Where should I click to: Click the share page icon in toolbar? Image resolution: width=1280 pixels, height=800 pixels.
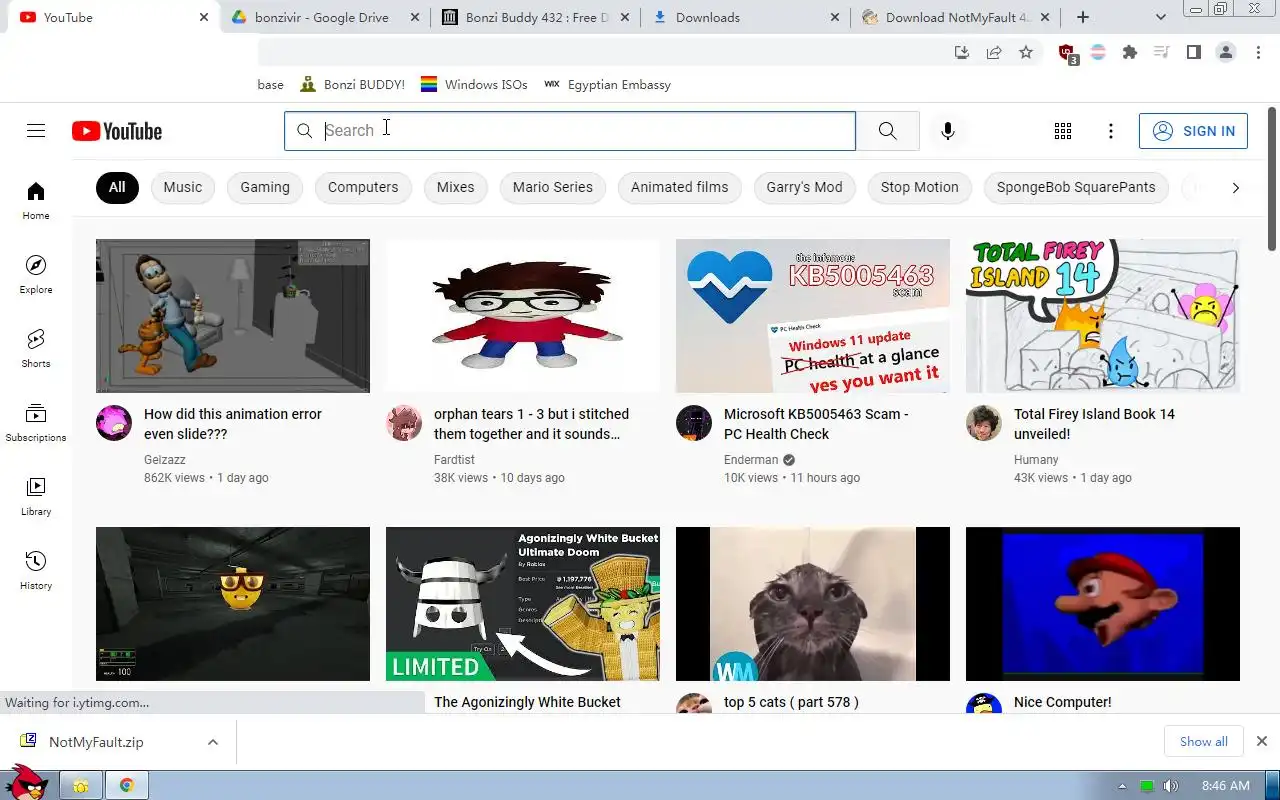[x=994, y=52]
